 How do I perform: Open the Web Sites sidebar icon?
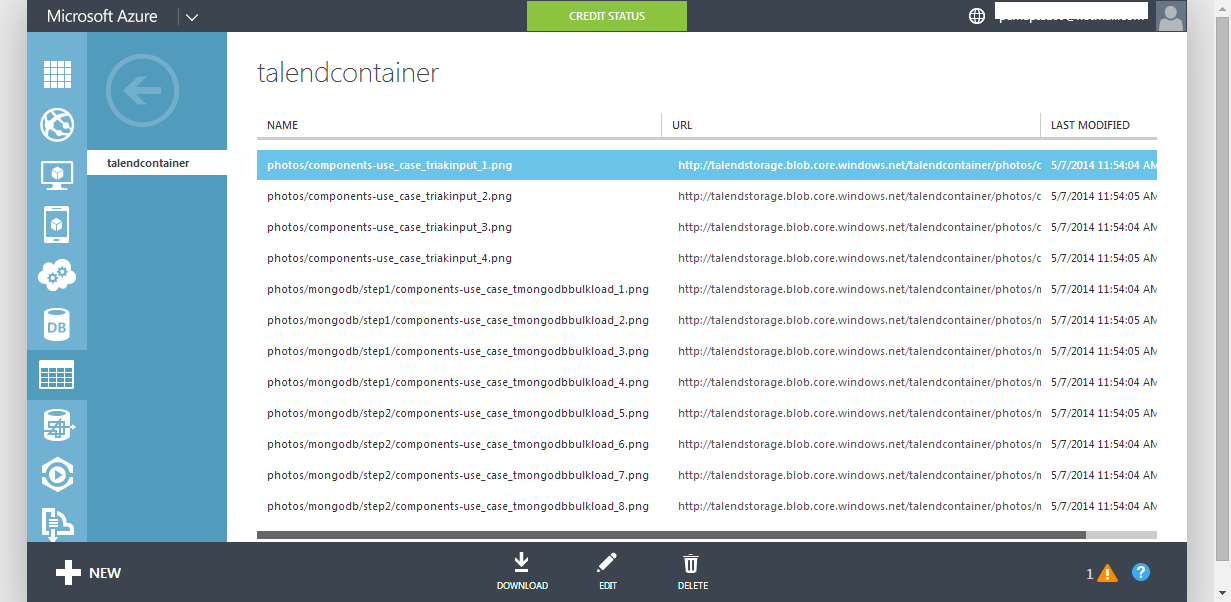coord(57,125)
